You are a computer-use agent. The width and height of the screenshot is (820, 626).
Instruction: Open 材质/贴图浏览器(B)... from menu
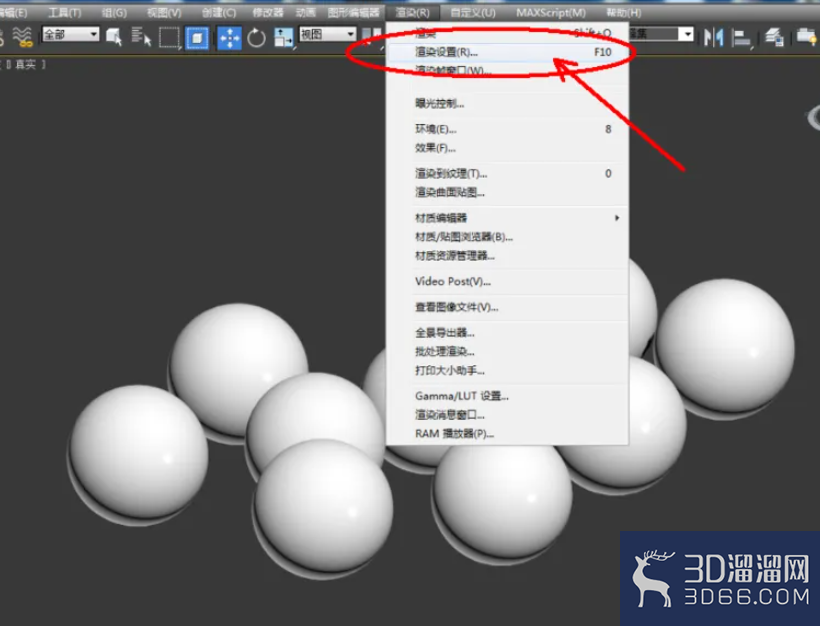[x=507, y=237]
